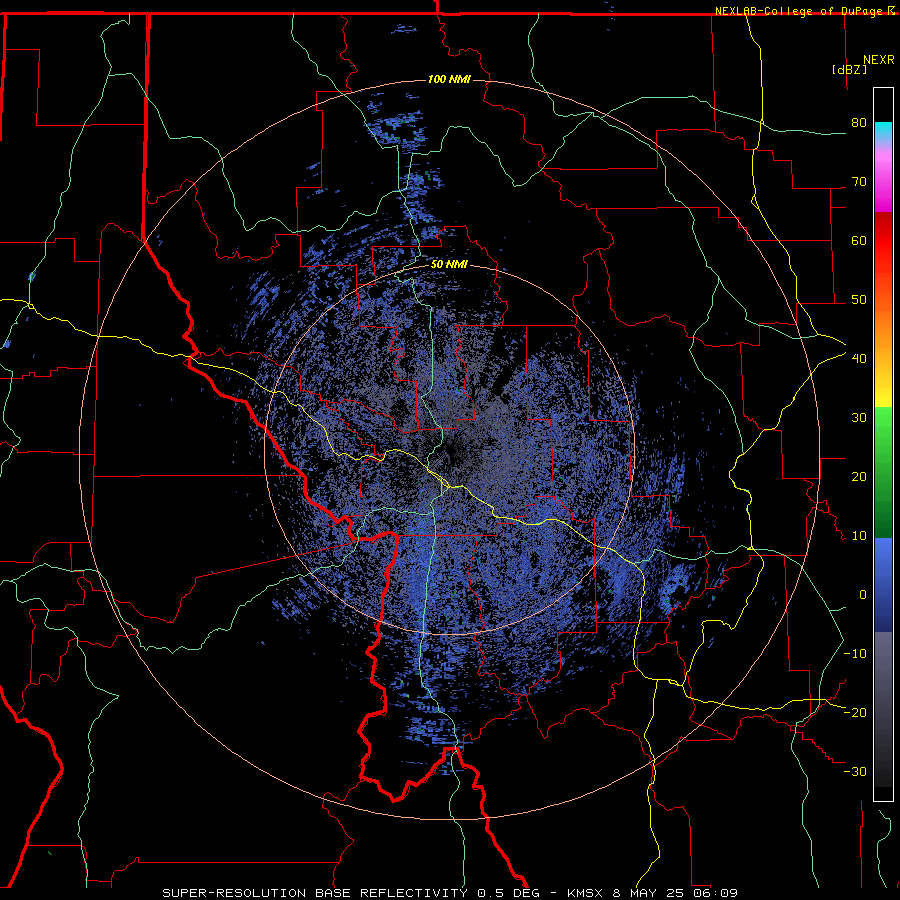Click the 30 value on the dBZ scale
The height and width of the screenshot is (900, 900).
tap(859, 417)
